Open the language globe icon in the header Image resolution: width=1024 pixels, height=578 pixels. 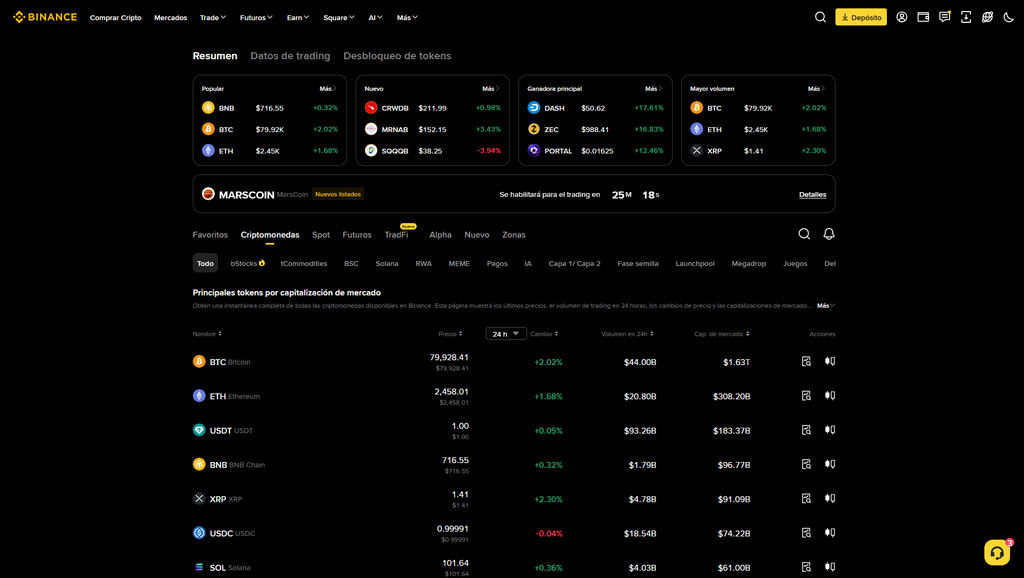click(x=987, y=18)
